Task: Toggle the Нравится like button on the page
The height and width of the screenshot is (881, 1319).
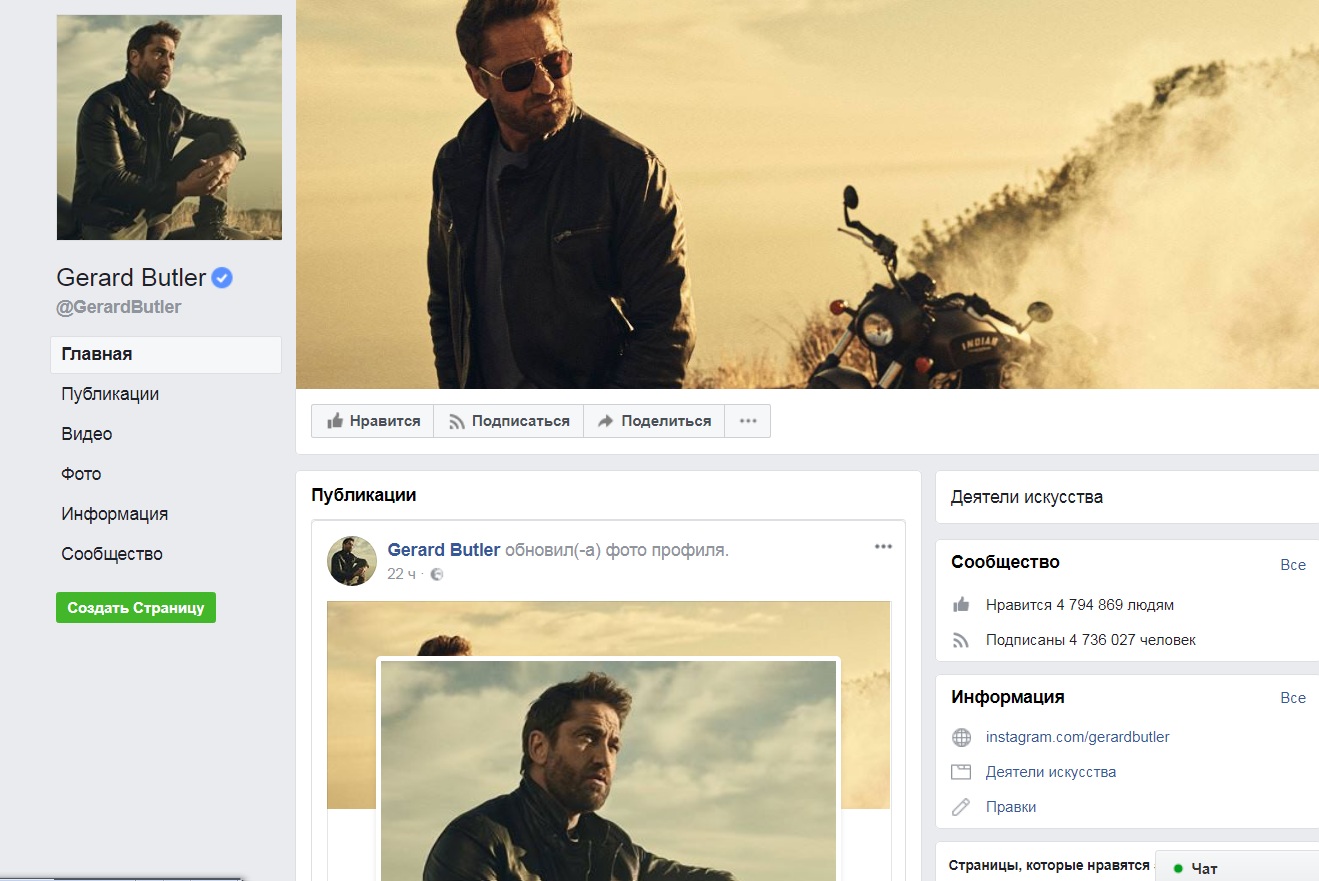Action: coord(373,421)
